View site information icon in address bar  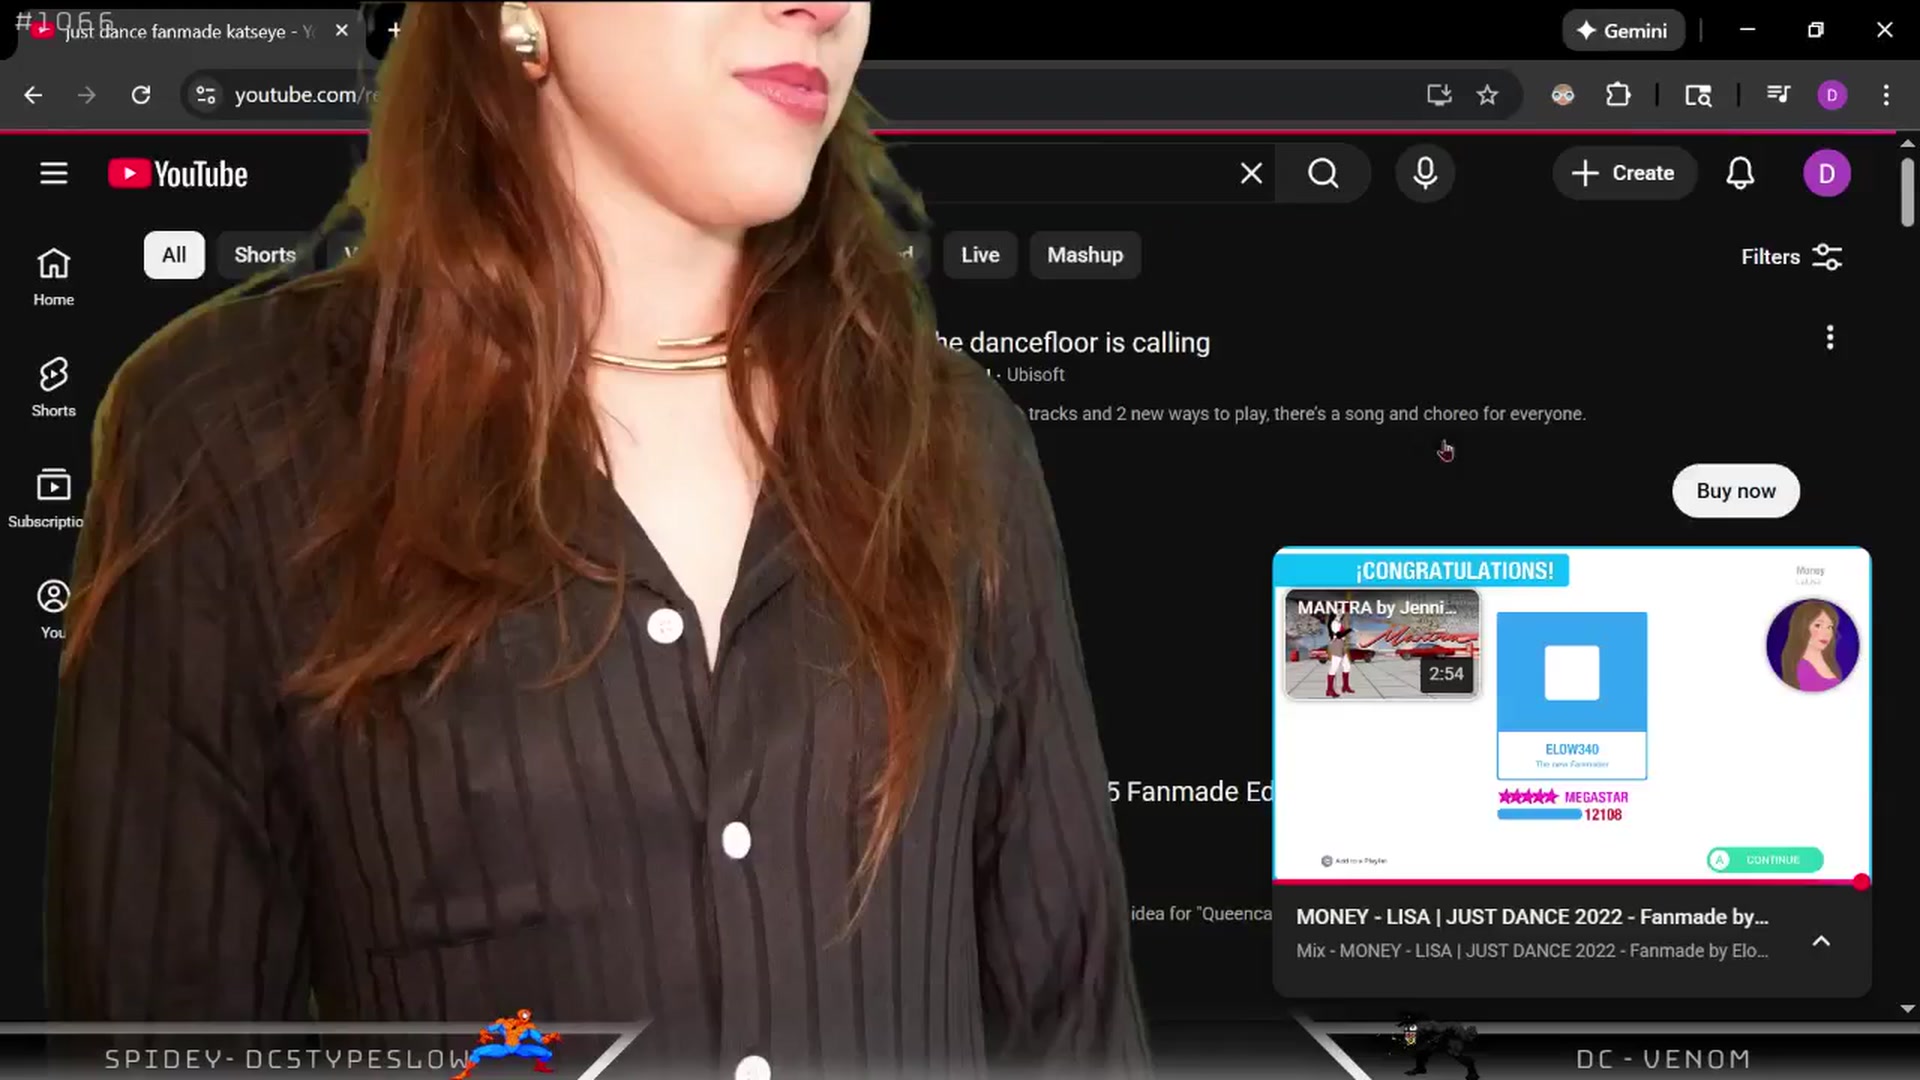(x=206, y=95)
